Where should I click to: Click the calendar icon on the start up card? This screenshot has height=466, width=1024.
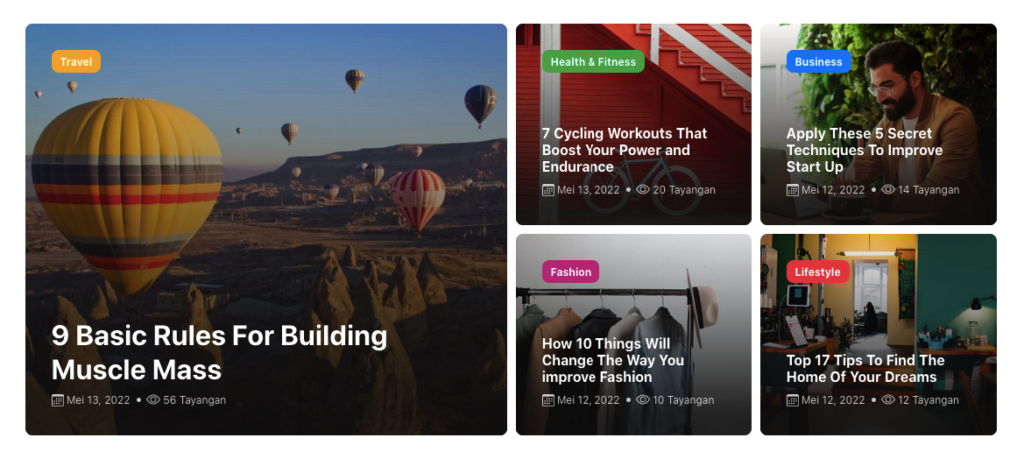[x=792, y=190]
